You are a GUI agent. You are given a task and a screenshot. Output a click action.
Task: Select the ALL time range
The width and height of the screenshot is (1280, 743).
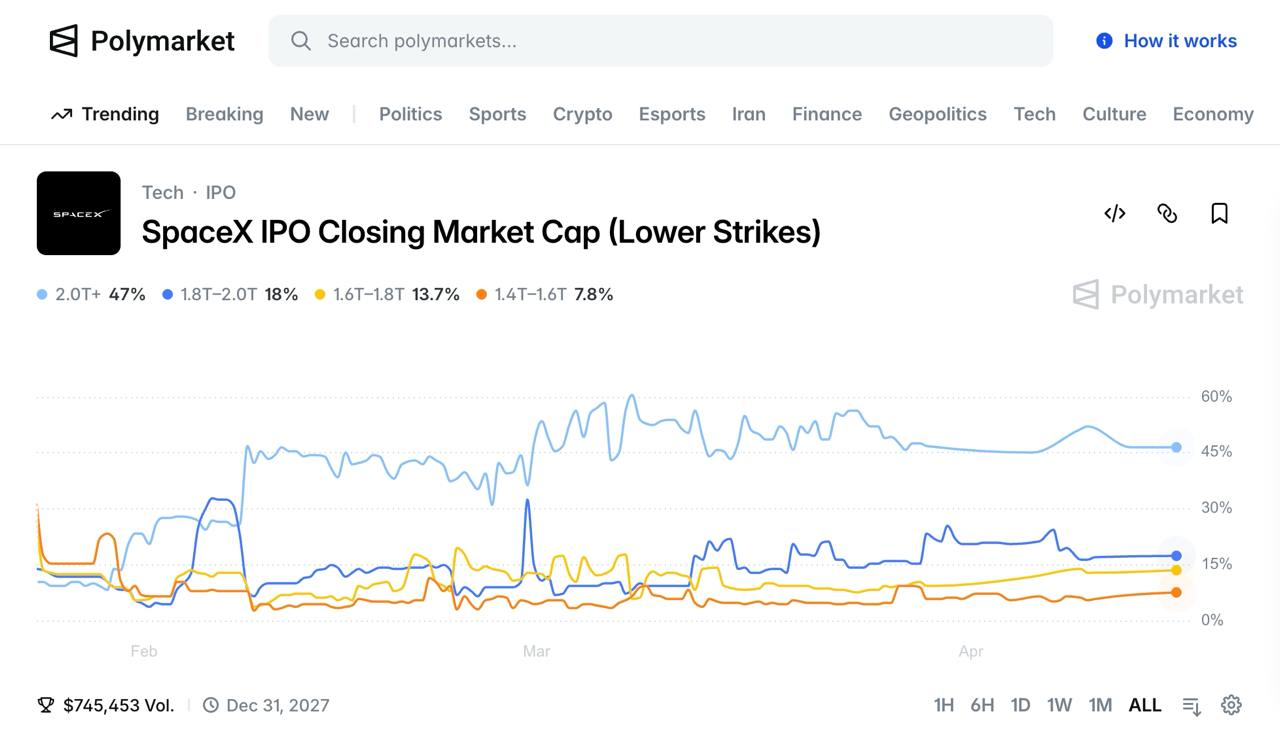(x=1144, y=705)
